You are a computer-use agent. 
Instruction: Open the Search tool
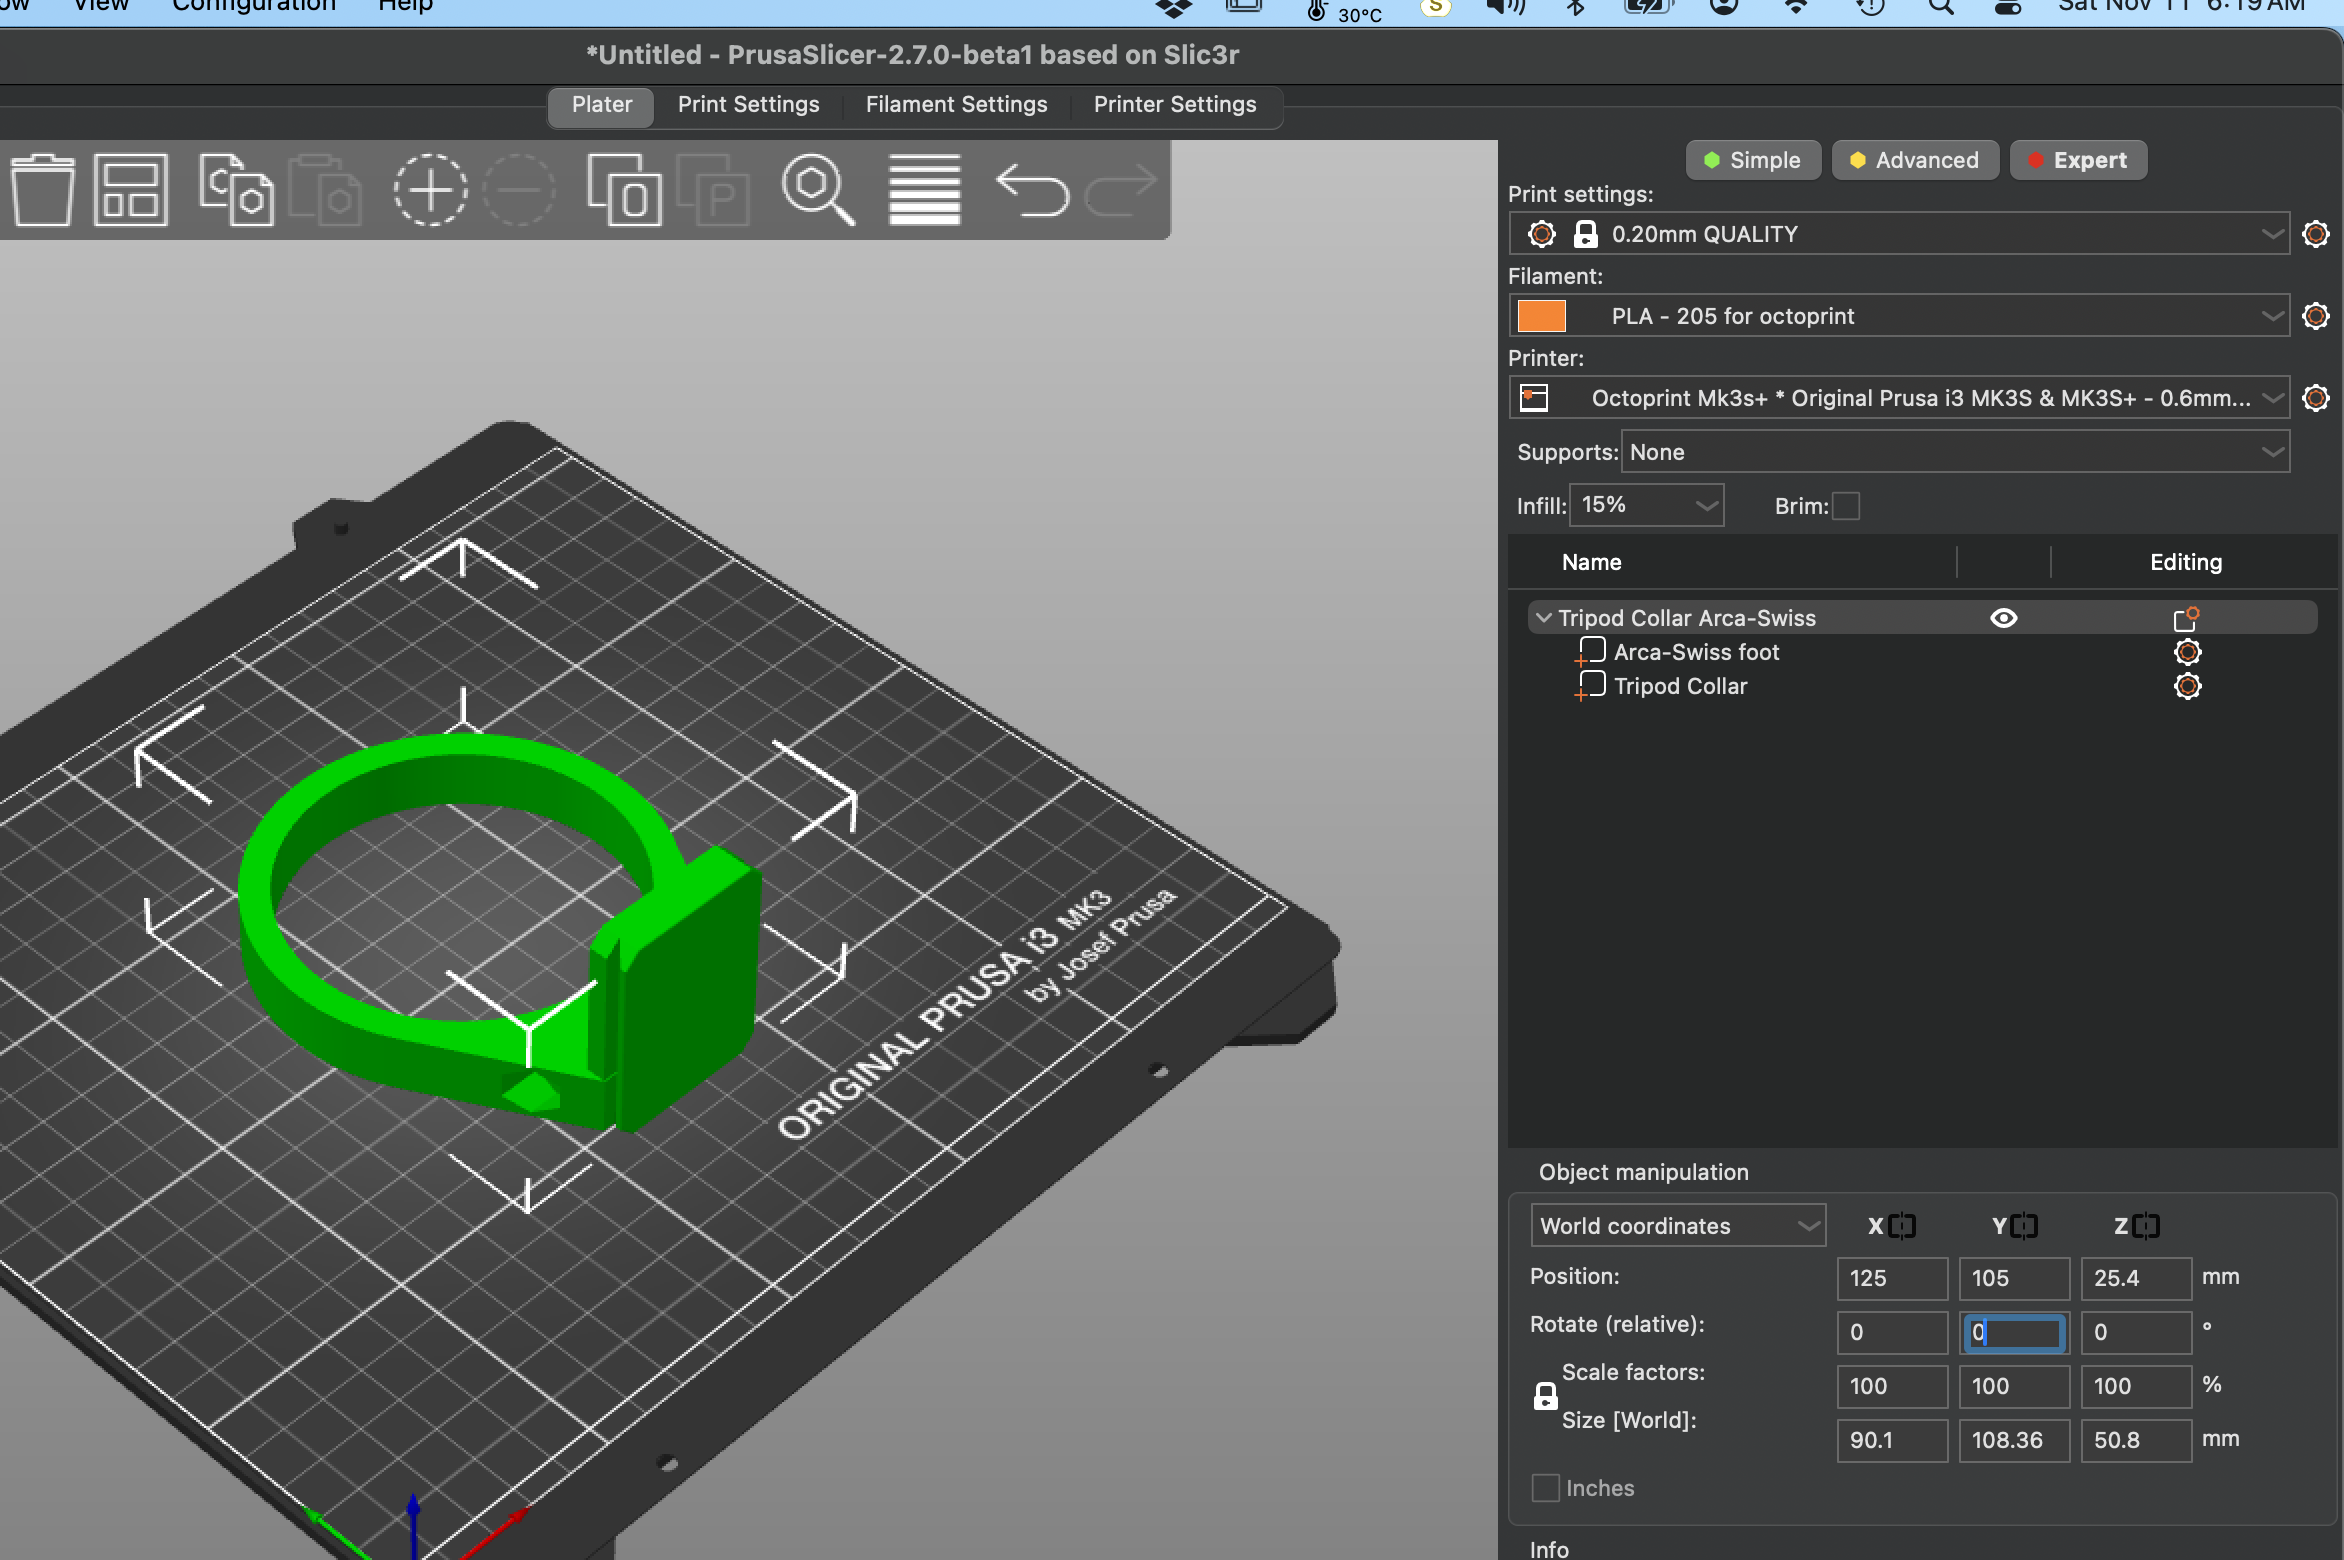818,190
